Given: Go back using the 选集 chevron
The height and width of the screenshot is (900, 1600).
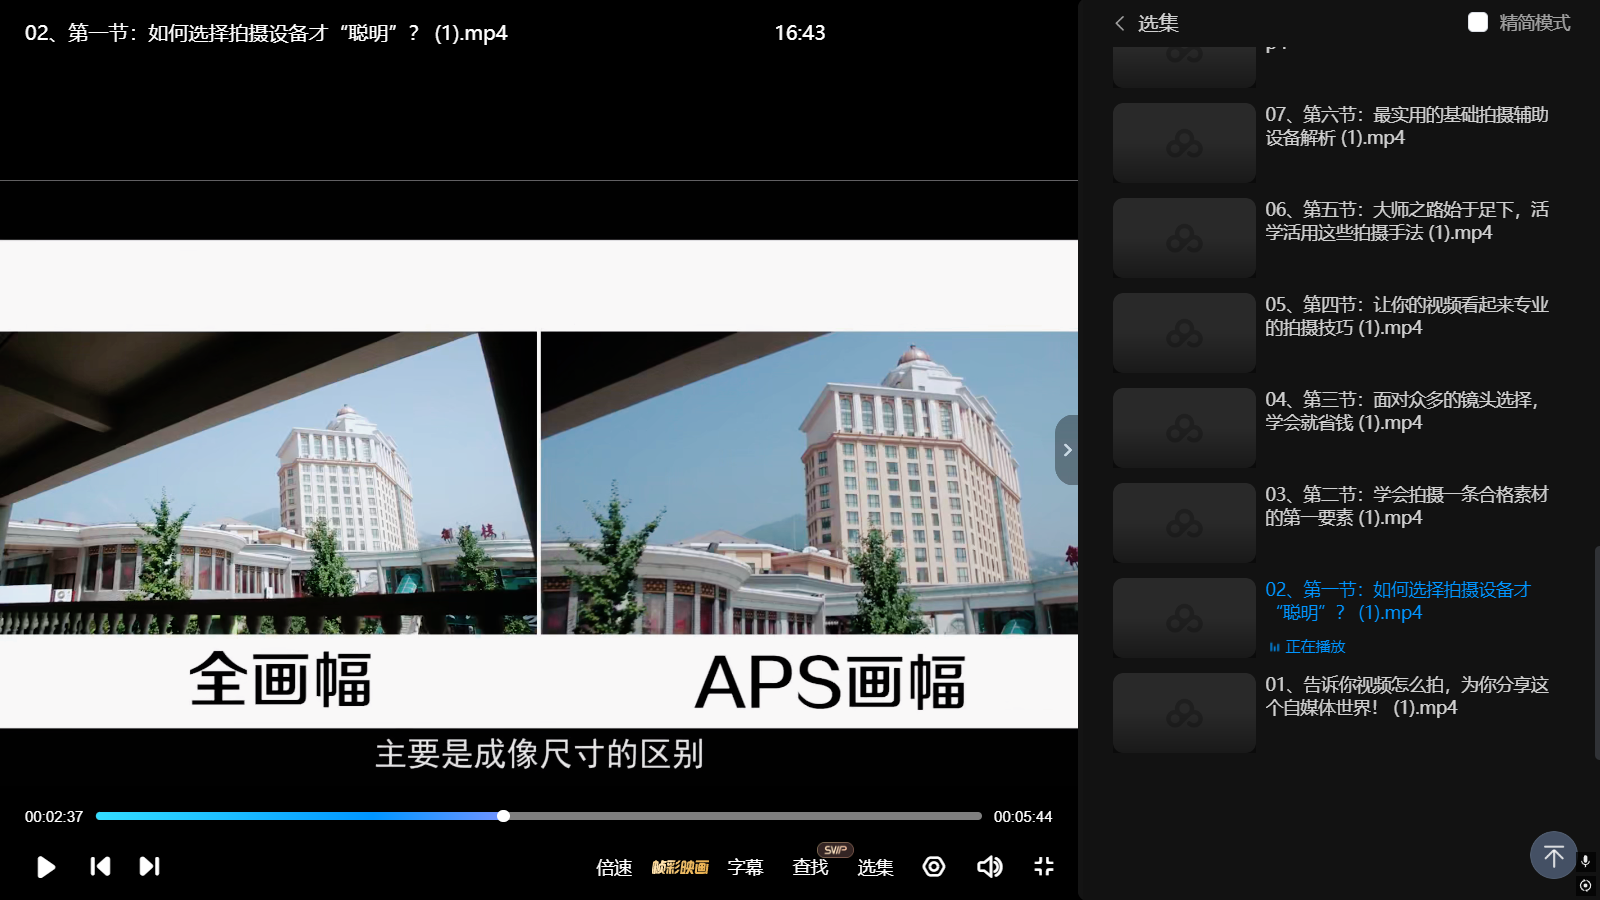Looking at the screenshot, I should [1120, 23].
